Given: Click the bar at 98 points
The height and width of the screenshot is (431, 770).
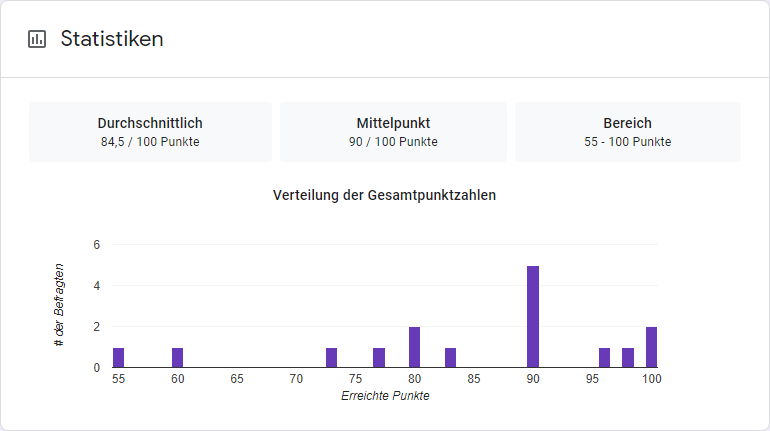Looking at the screenshot, I should [628, 358].
